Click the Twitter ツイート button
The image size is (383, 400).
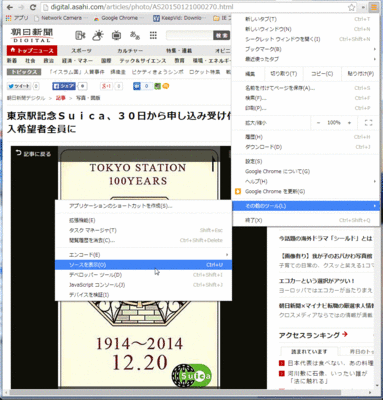point(19,86)
